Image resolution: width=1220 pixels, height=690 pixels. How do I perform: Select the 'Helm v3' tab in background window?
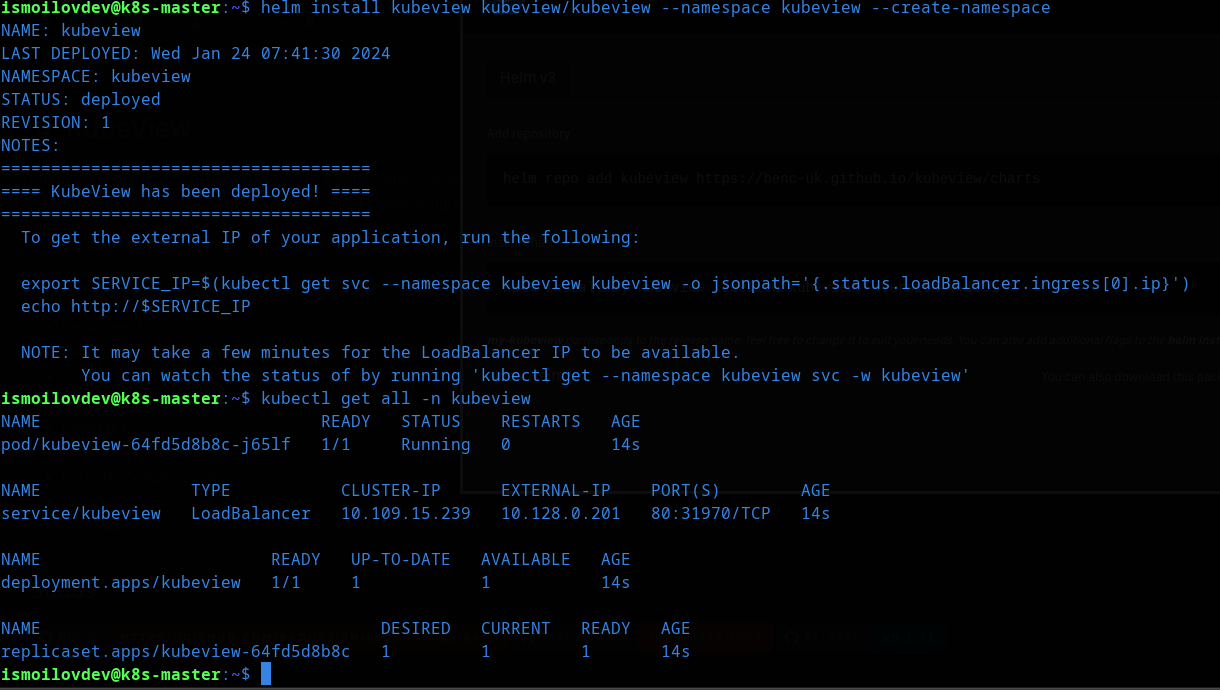click(x=527, y=78)
